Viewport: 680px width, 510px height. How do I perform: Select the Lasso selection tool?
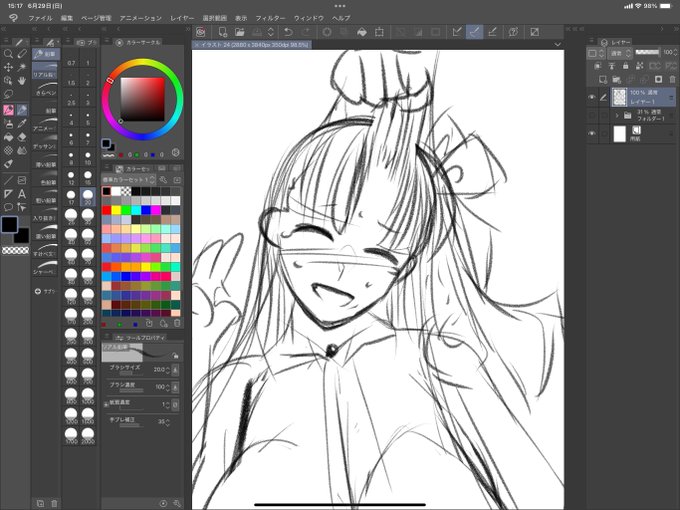pos(8,94)
